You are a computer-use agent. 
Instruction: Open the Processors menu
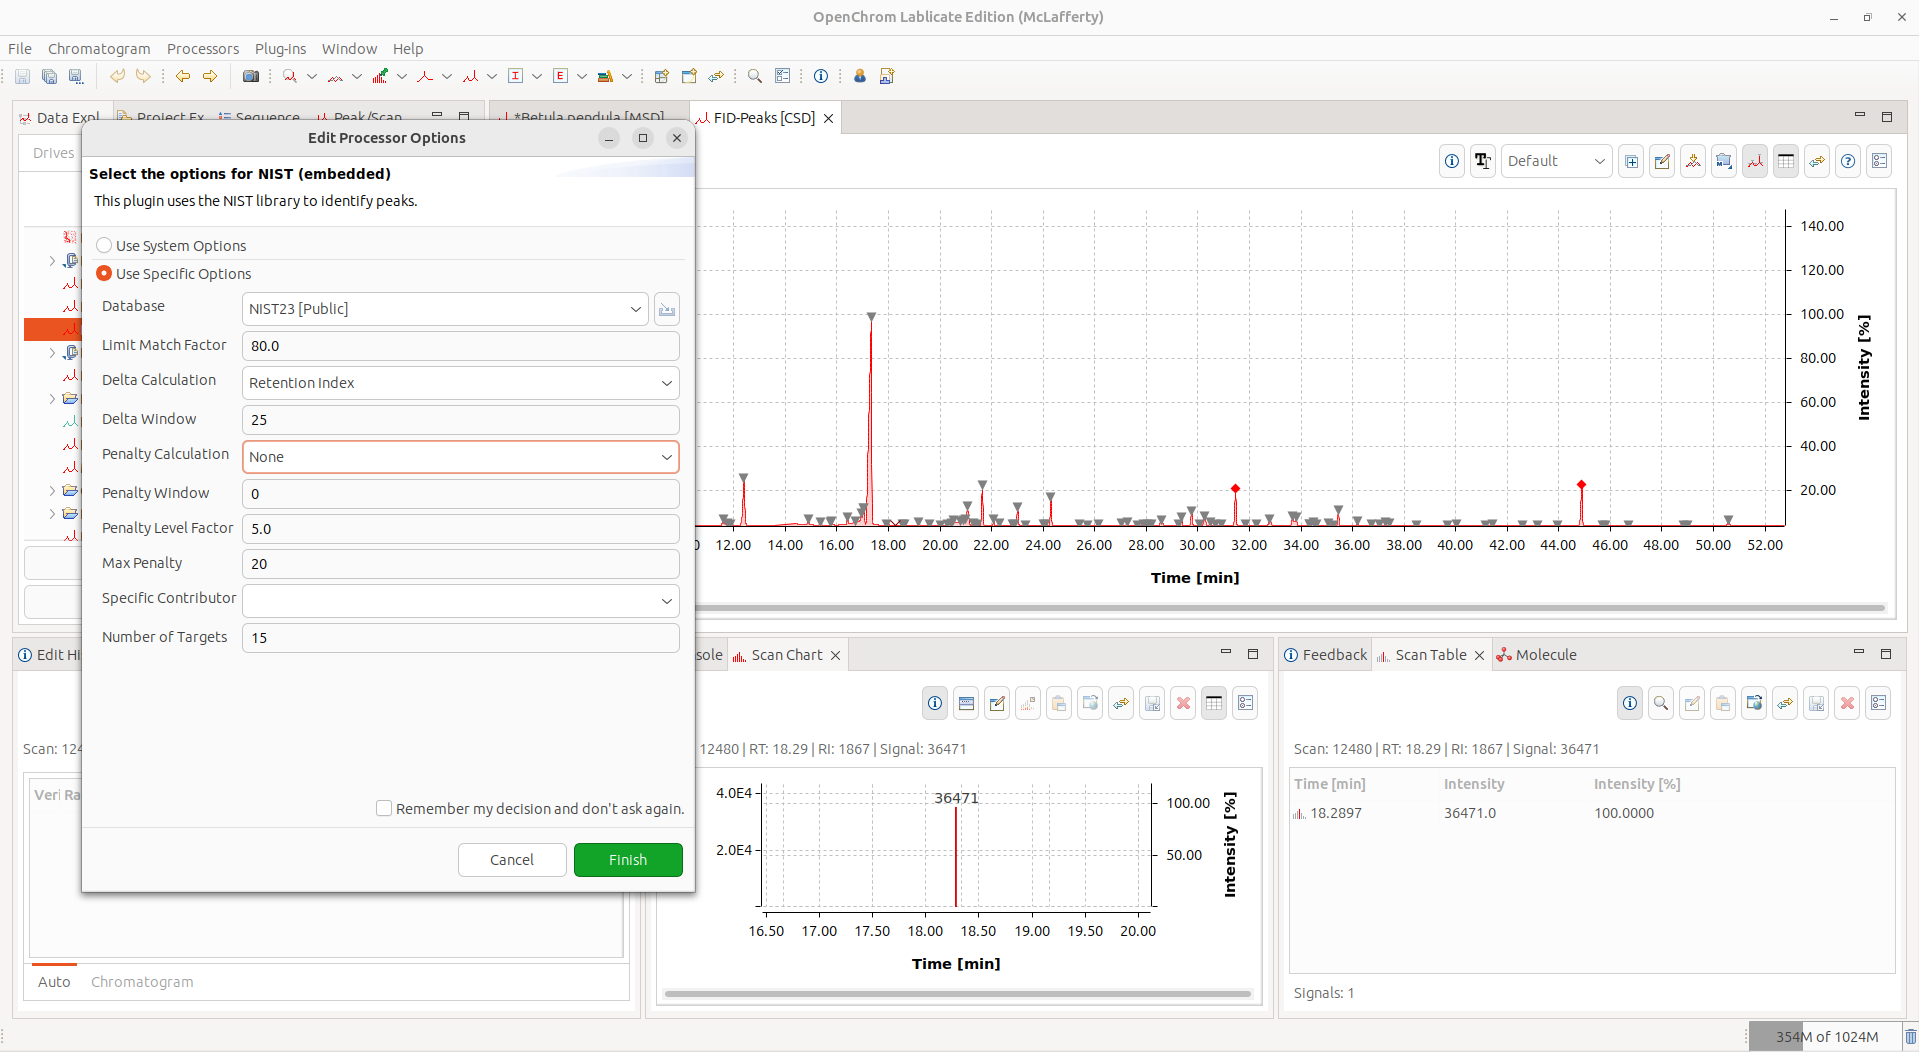tap(203, 49)
